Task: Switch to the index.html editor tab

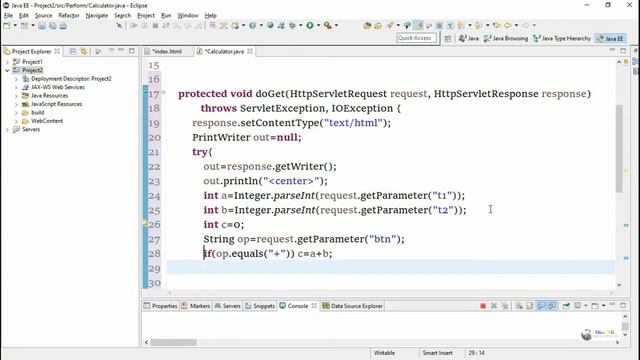Action: click(x=167, y=51)
